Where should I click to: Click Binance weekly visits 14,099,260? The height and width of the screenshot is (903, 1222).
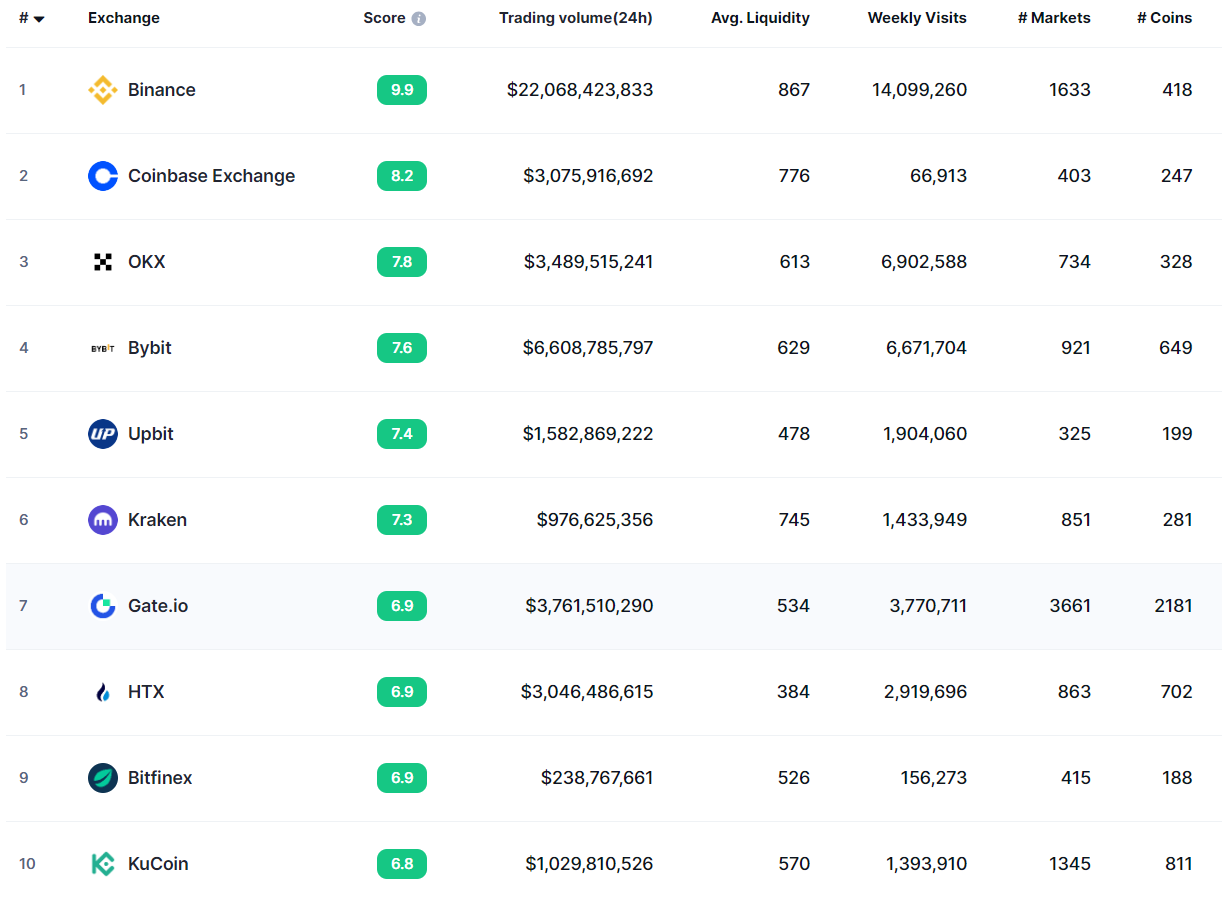click(920, 90)
